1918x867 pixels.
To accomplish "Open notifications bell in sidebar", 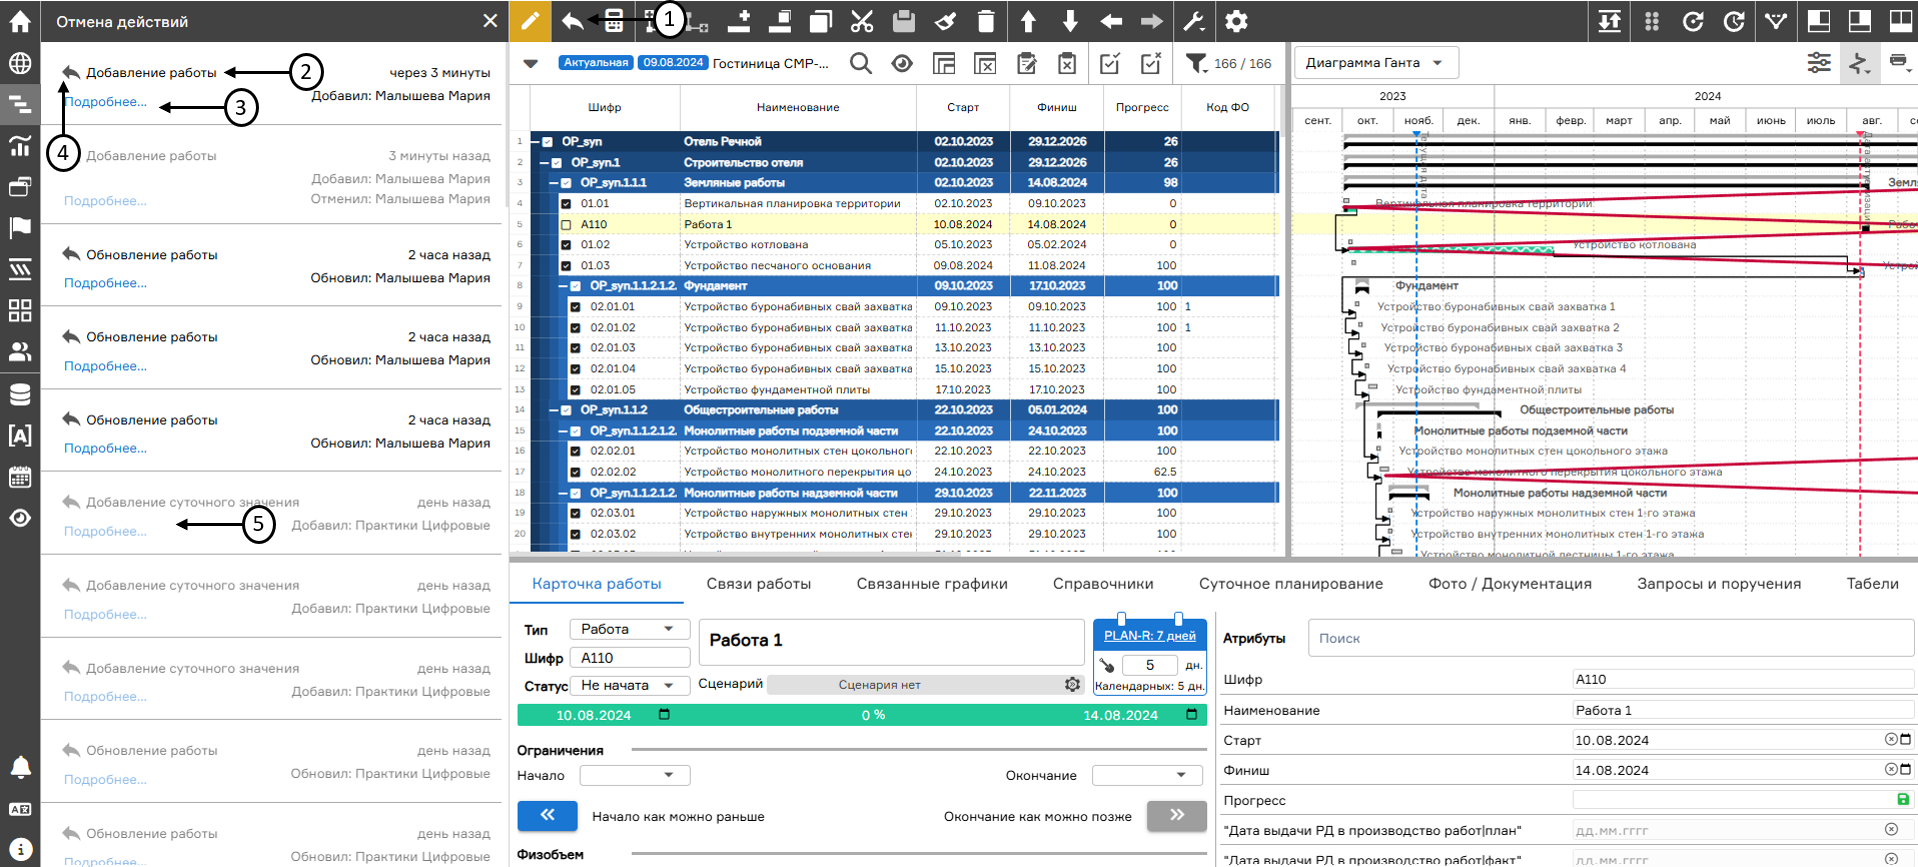I will coord(20,767).
